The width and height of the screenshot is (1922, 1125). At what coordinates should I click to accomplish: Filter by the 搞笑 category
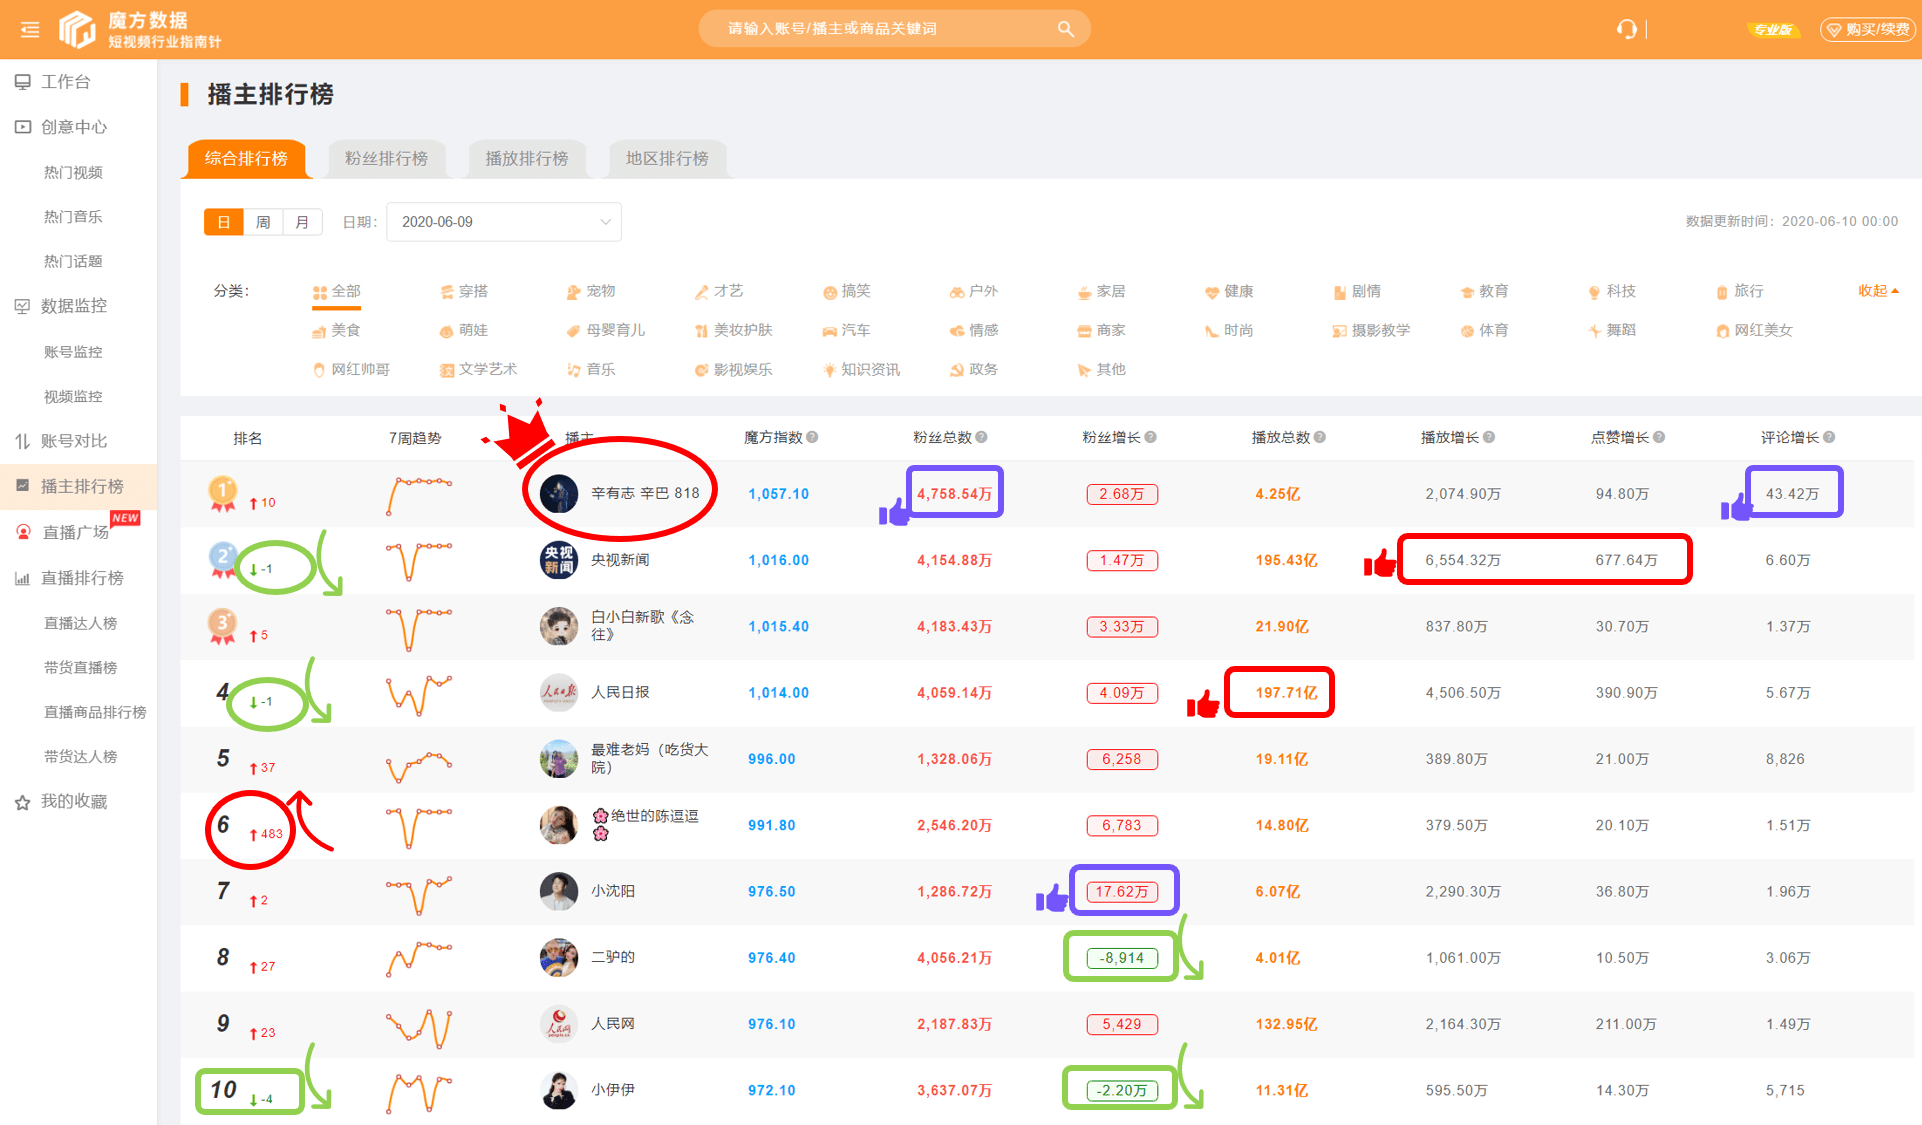[847, 292]
